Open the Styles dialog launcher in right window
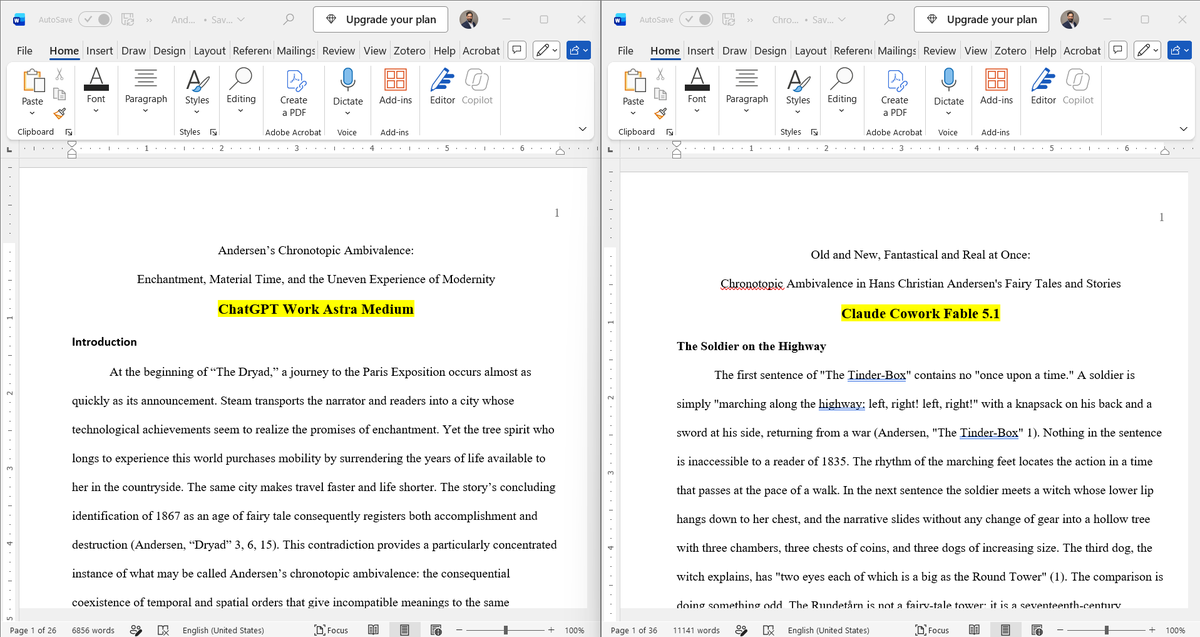 [815, 132]
